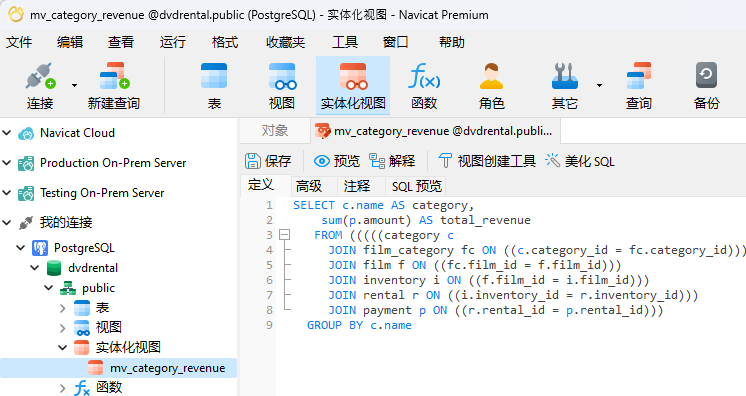Open the 运行 menu
746x396 pixels.
173,42
